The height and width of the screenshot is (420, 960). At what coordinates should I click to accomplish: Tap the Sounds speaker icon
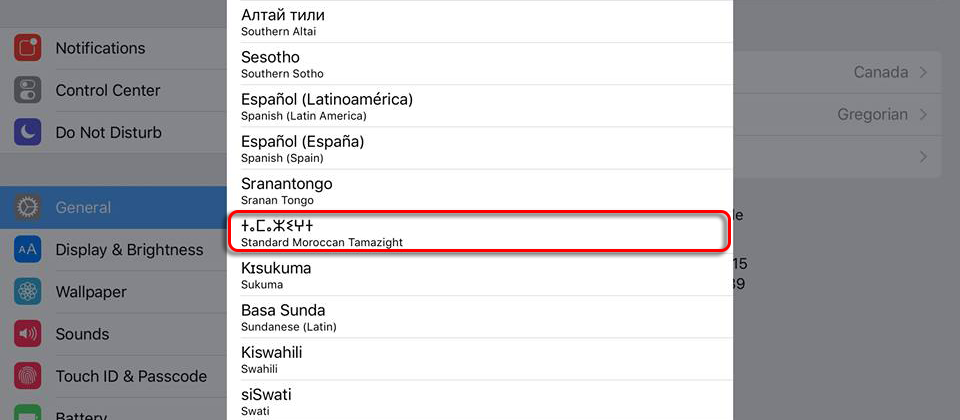(27, 334)
